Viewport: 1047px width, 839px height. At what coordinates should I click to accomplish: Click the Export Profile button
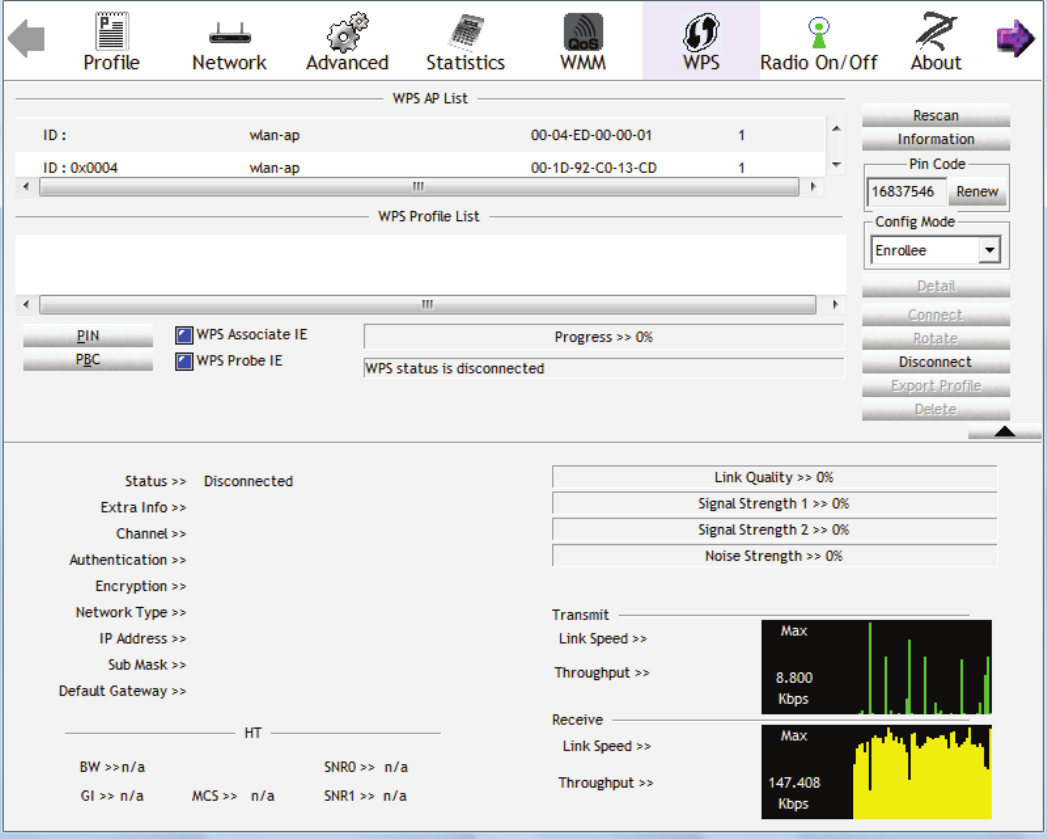(x=935, y=385)
